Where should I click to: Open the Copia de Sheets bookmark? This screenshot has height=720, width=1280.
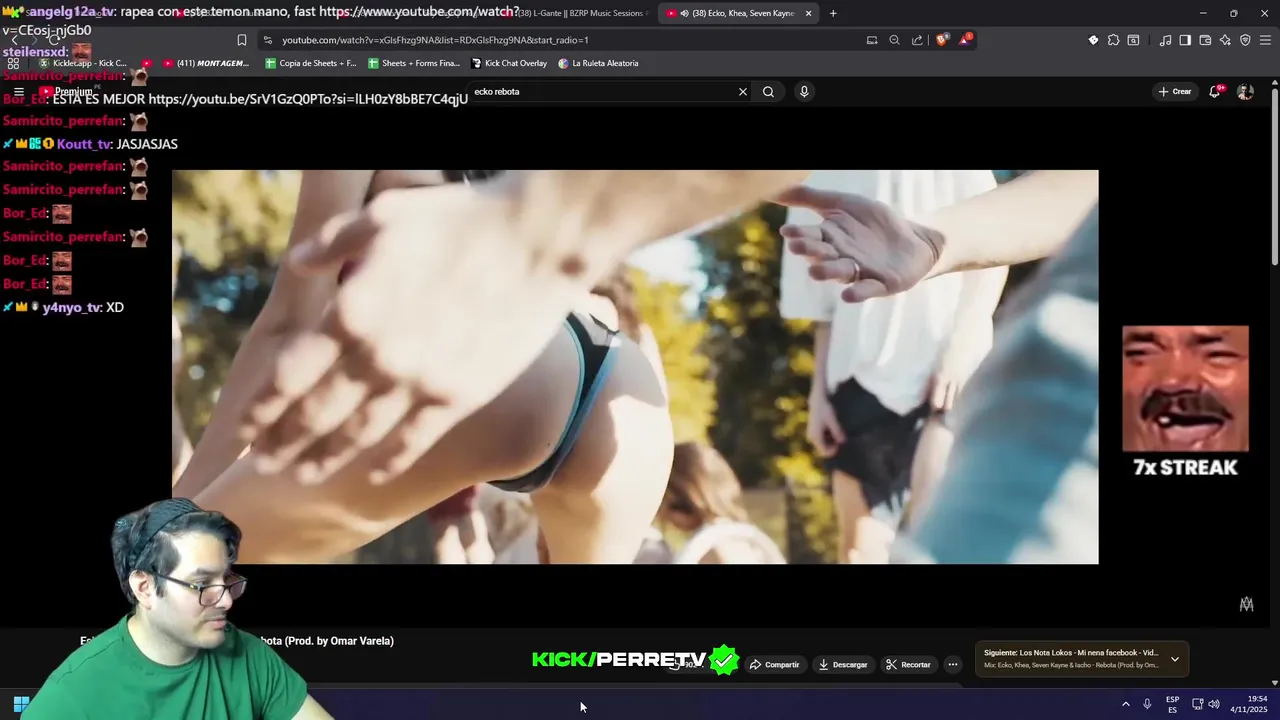pos(310,63)
